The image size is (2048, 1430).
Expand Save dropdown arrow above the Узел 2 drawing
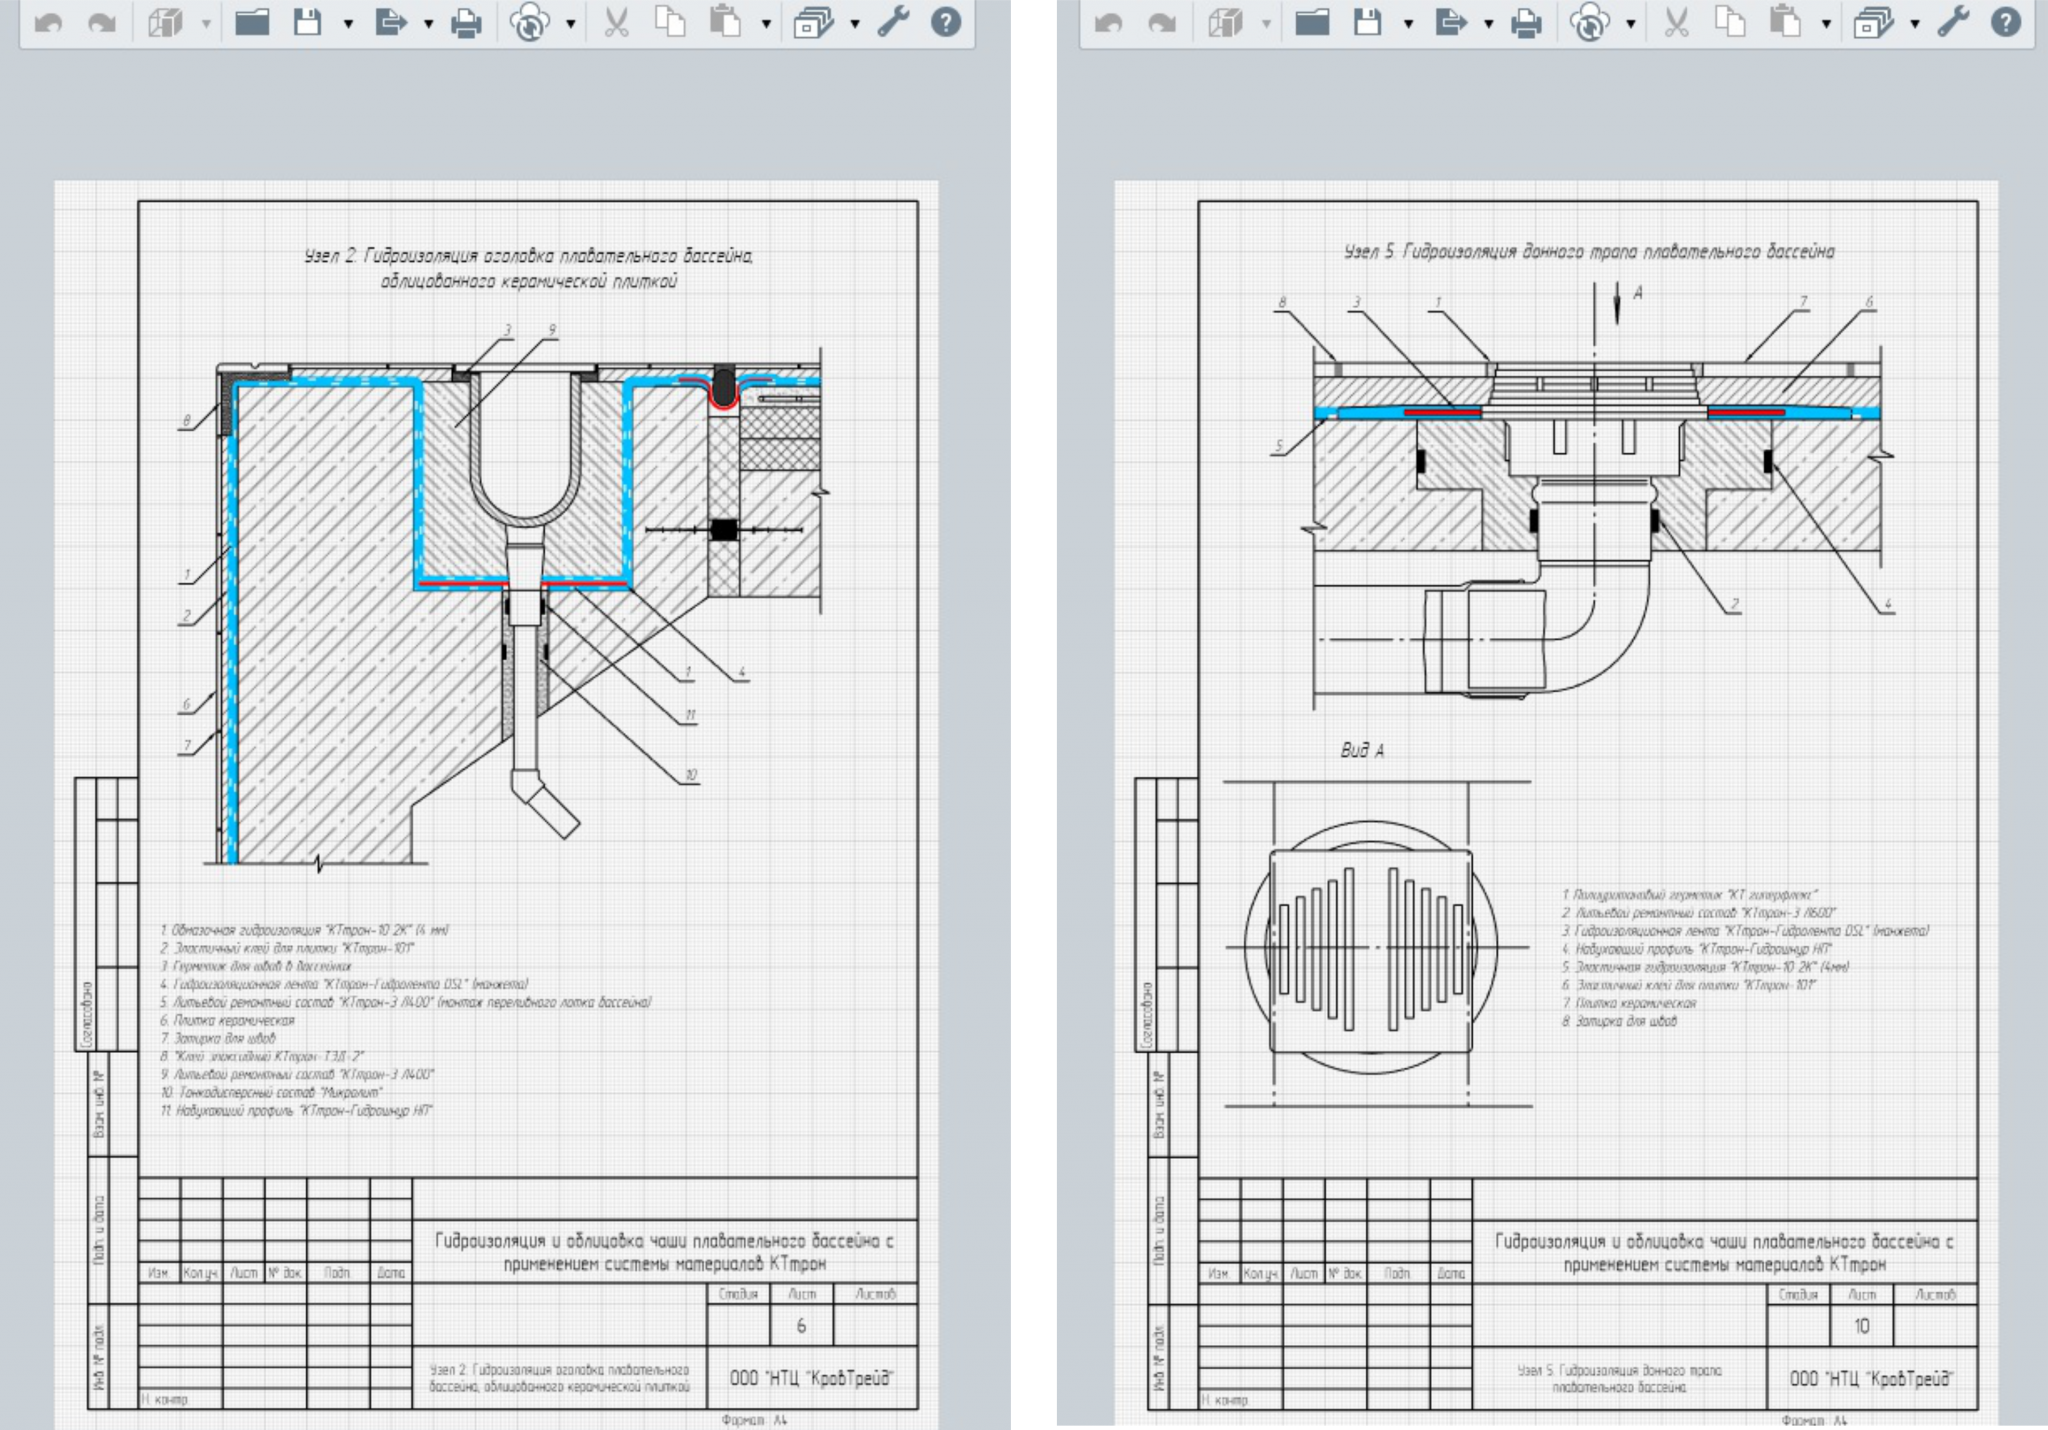348,23
